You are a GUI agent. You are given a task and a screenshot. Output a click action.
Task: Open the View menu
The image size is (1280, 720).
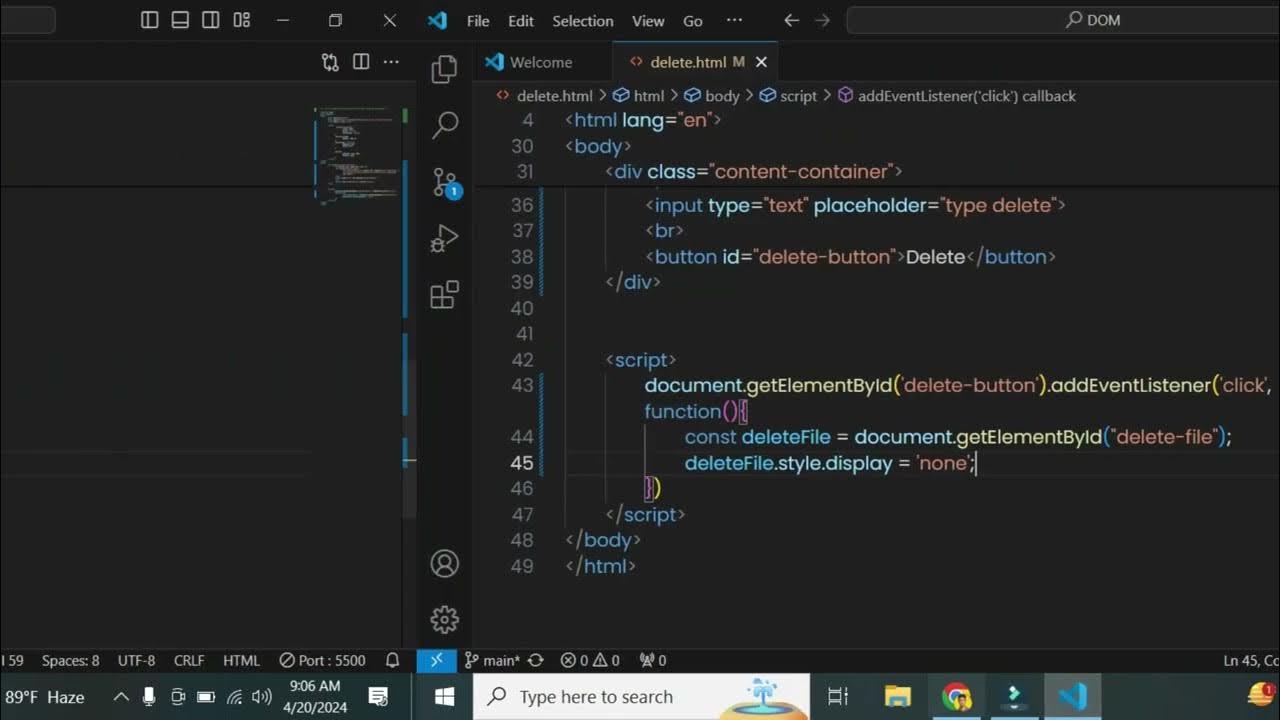648,20
